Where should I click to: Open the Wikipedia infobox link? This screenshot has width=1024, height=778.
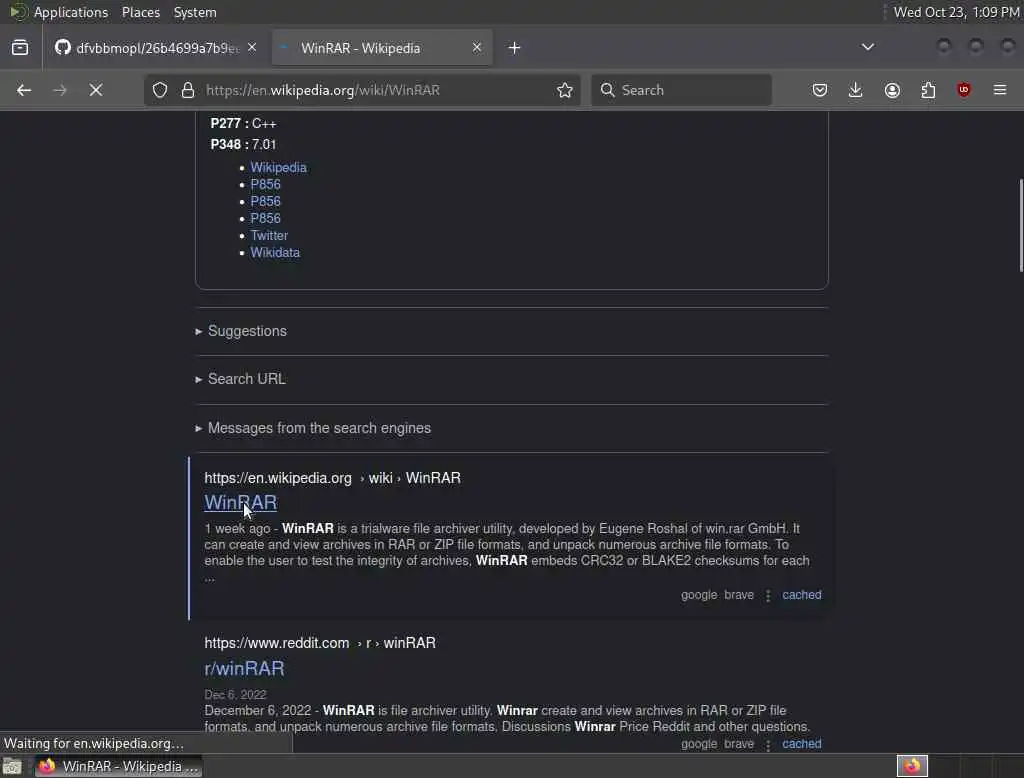pos(278,167)
